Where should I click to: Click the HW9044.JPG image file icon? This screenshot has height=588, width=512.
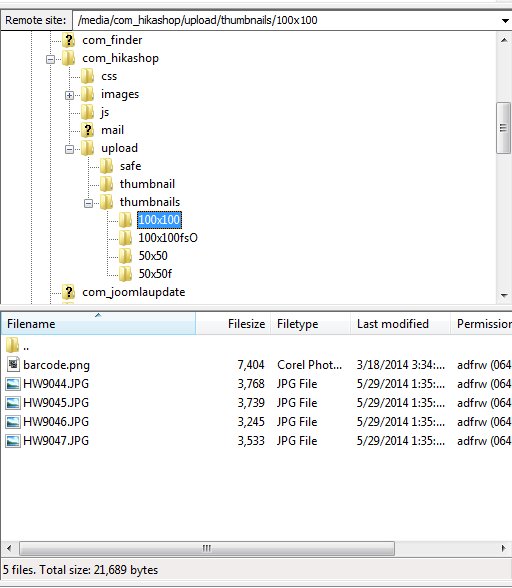(13, 384)
